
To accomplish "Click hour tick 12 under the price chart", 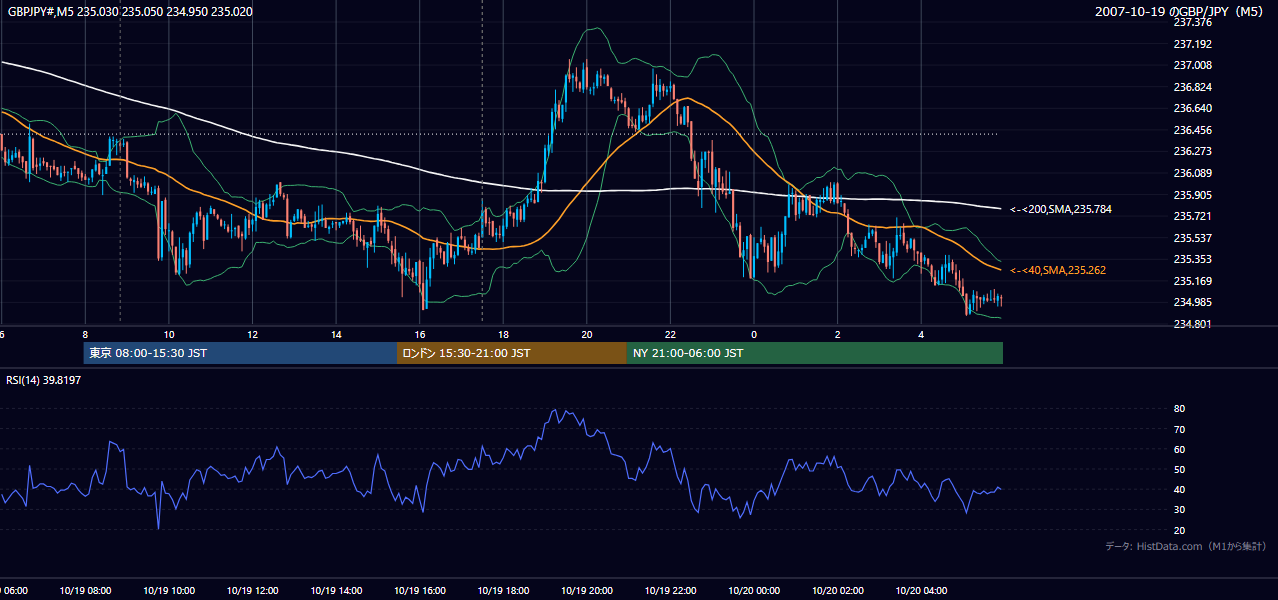I will click(253, 334).
